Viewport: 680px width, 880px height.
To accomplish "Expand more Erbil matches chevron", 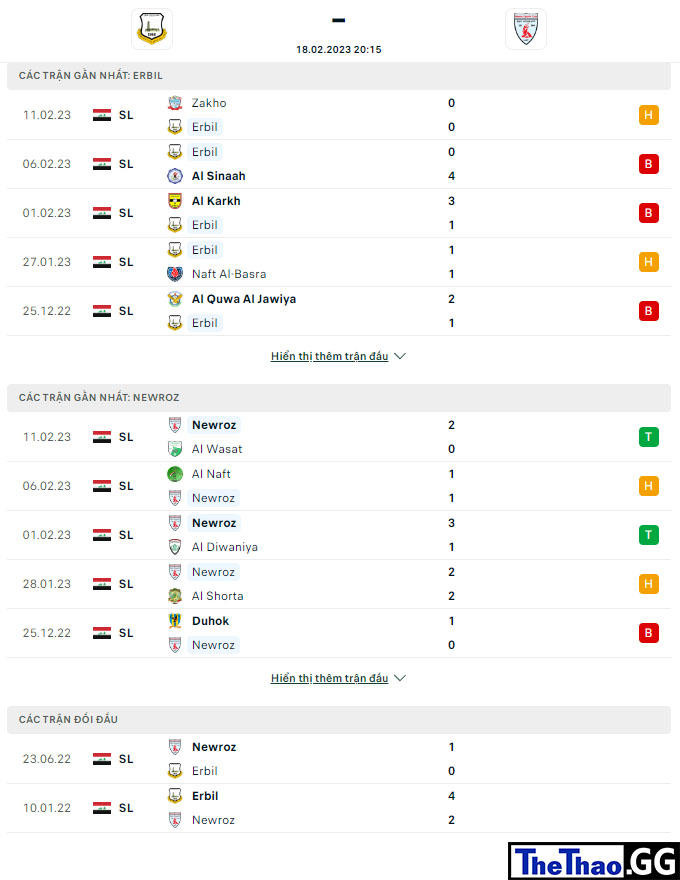I will point(400,356).
